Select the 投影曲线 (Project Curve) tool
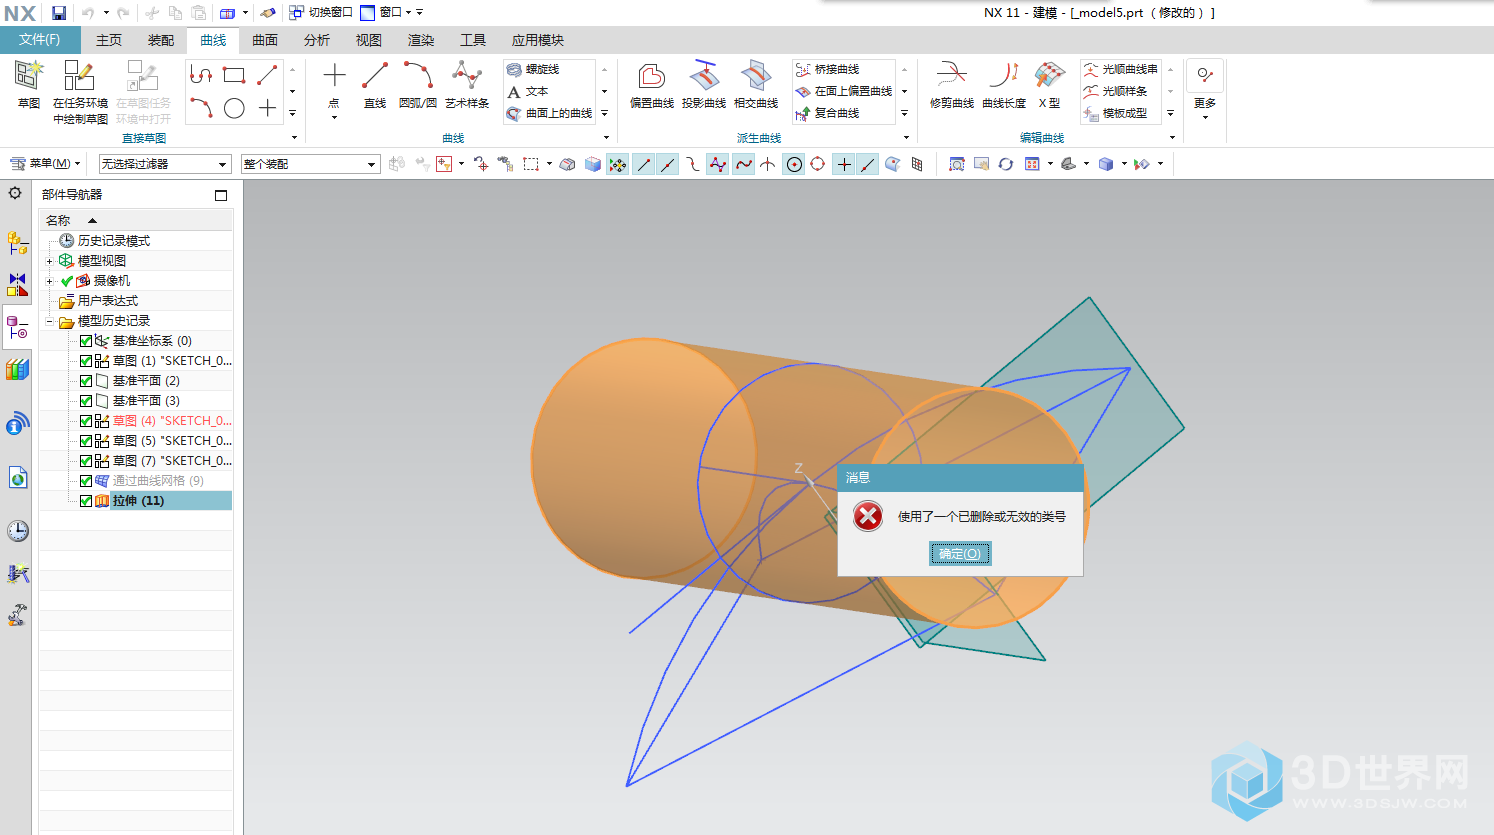1494x835 pixels. (x=704, y=84)
